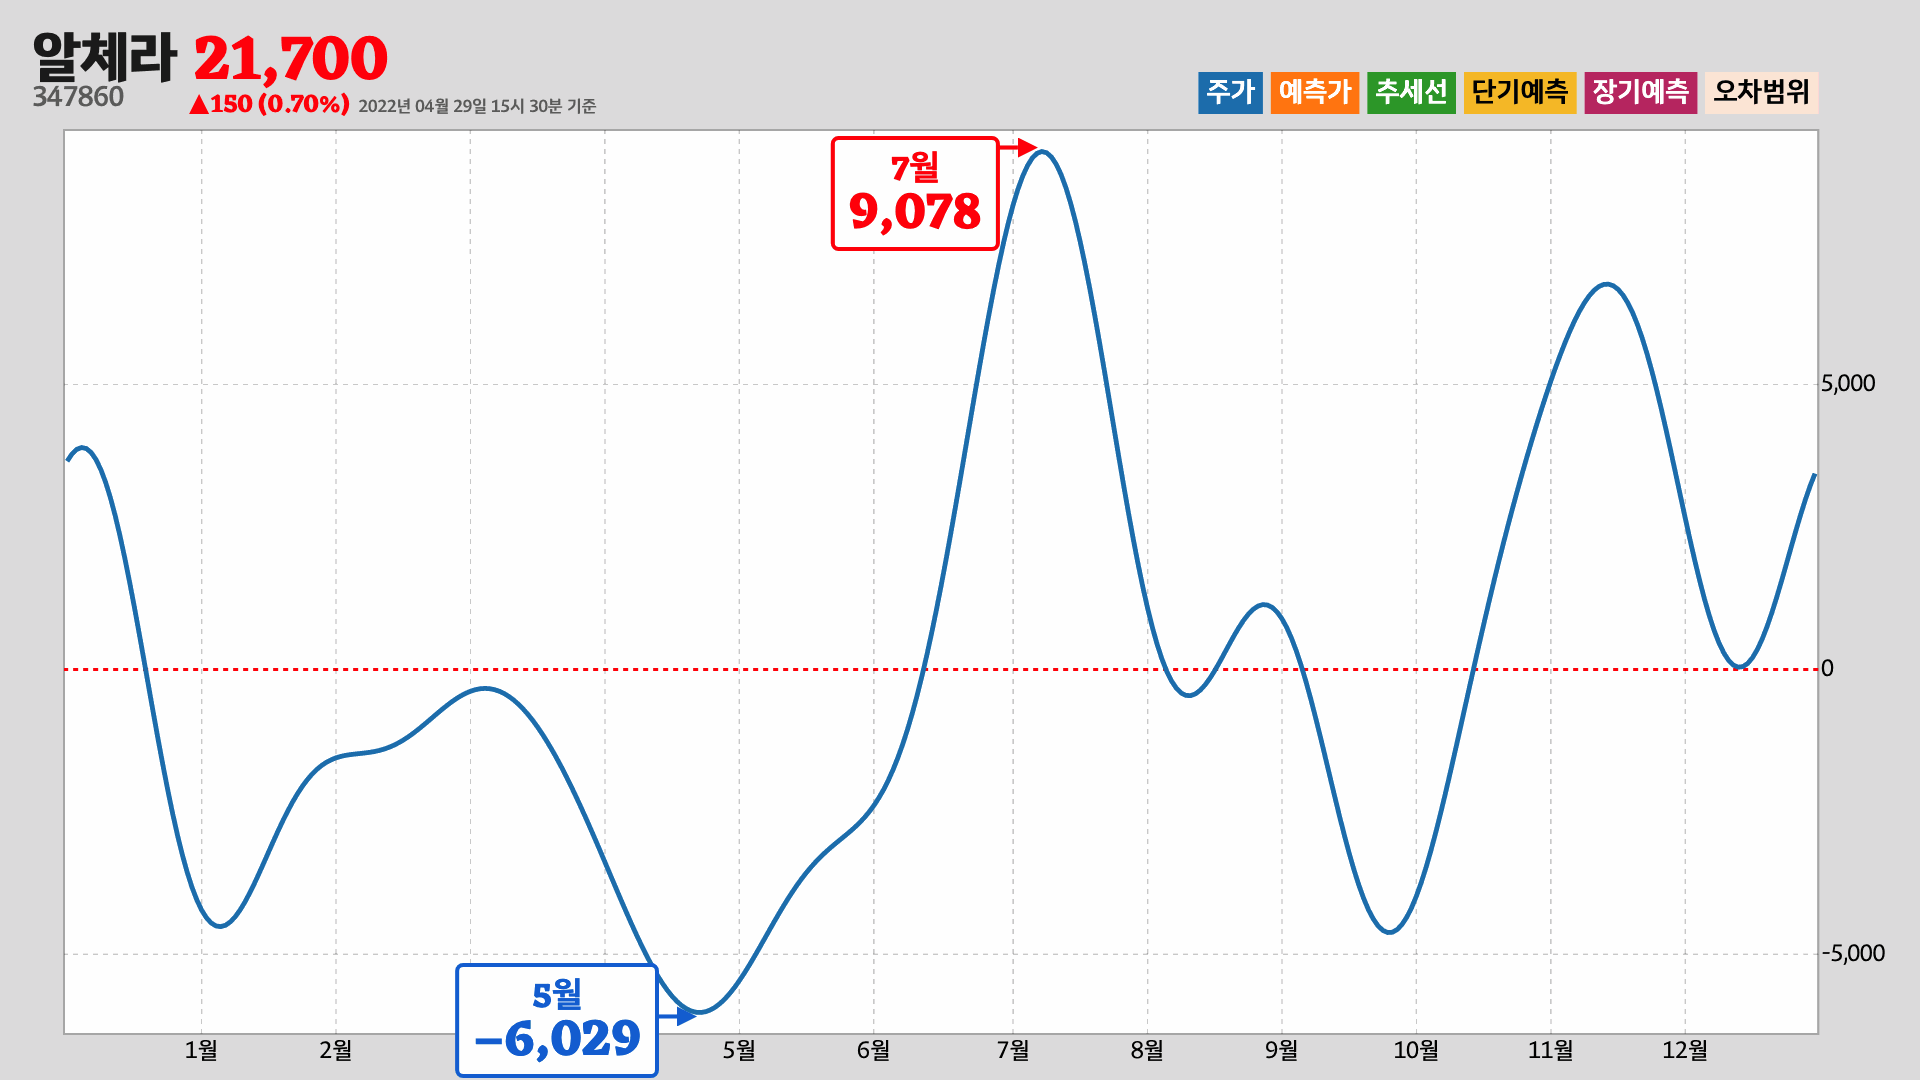Click the 5,000 y-axis tick label

pyautogui.click(x=1847, y=384)
